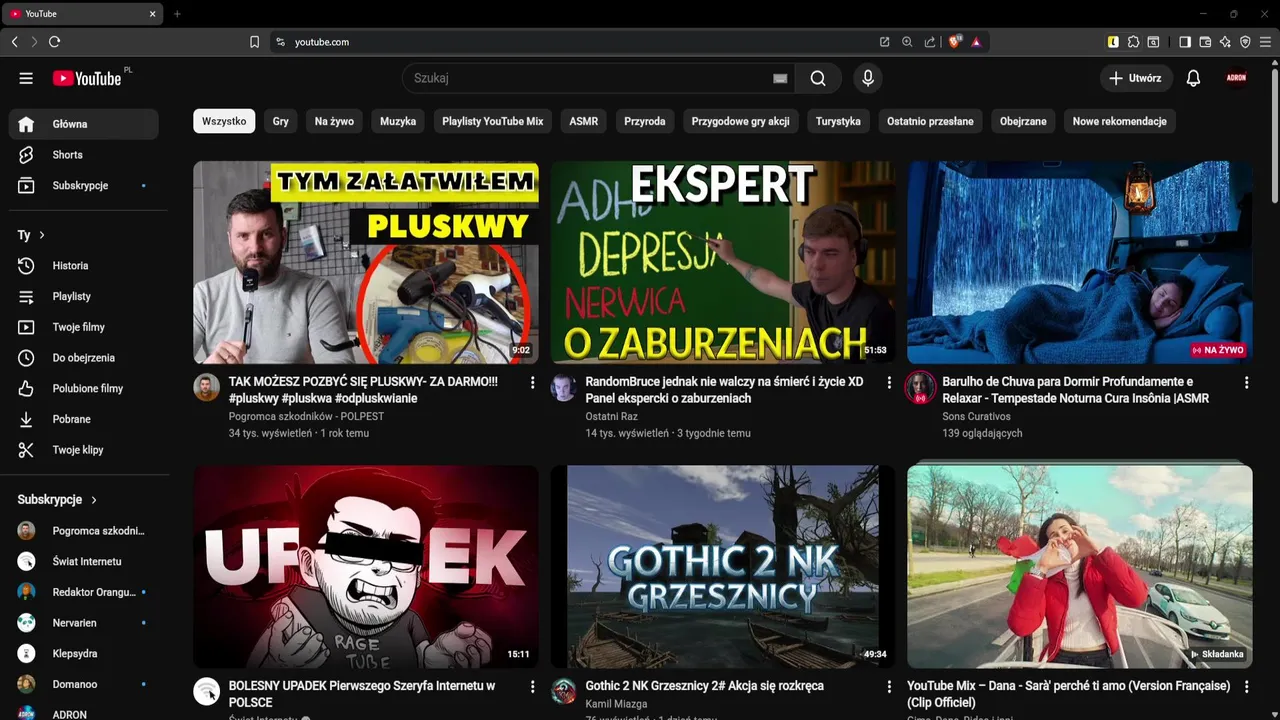This screenshot has width=1280, height=720.
Task: Select the Turystyka filter chip
Action: 838,121
